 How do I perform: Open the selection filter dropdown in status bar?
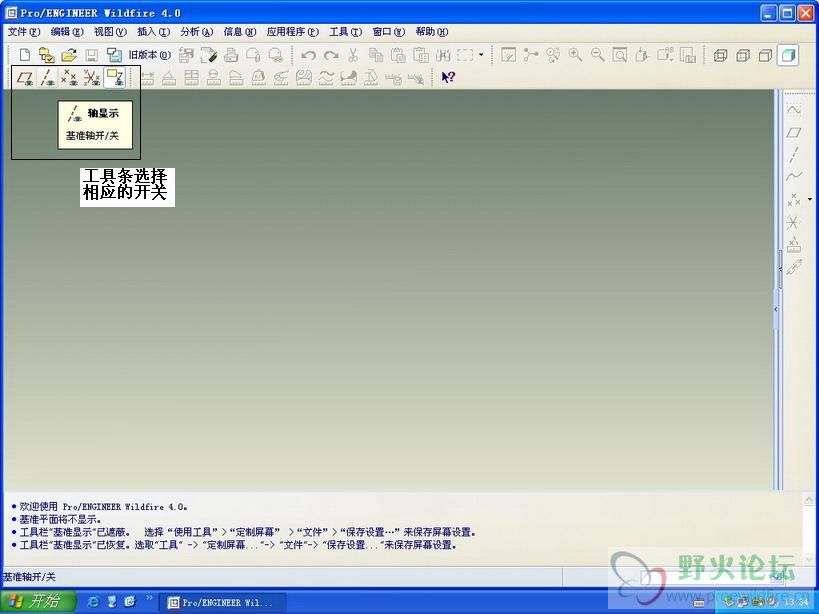point(778,576)
